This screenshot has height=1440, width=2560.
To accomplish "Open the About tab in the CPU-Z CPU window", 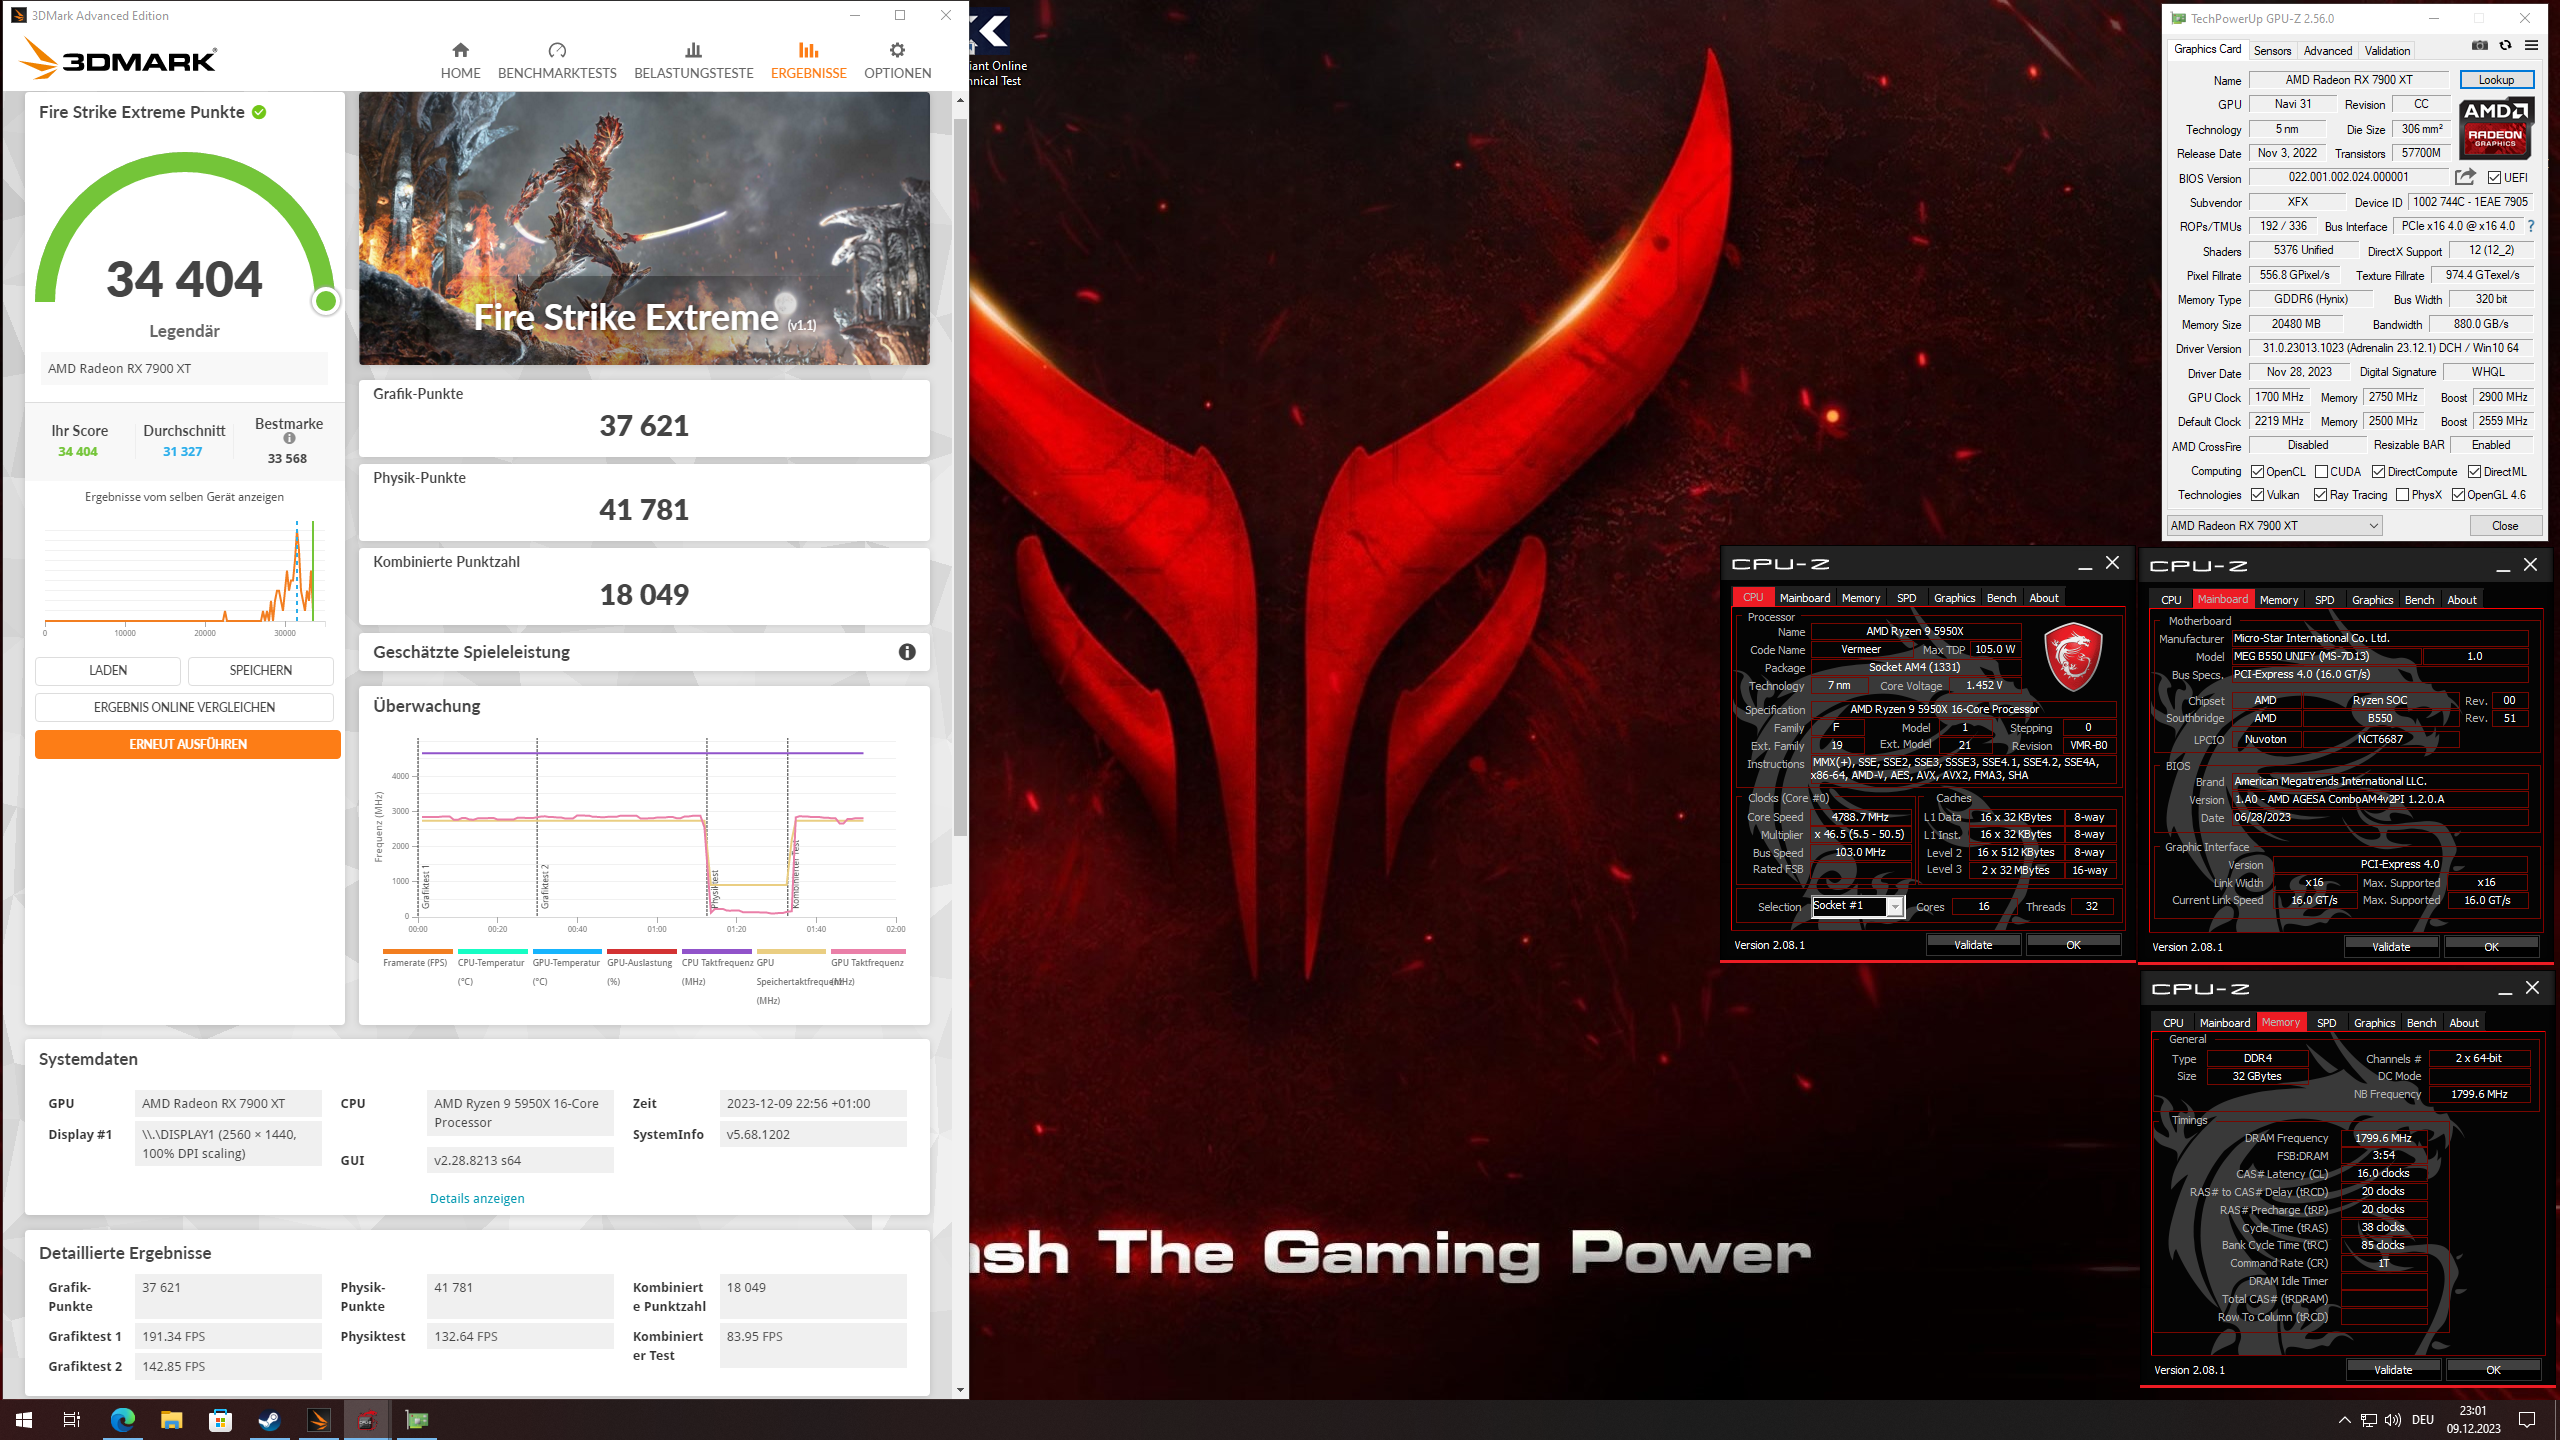I will 2043,598.
